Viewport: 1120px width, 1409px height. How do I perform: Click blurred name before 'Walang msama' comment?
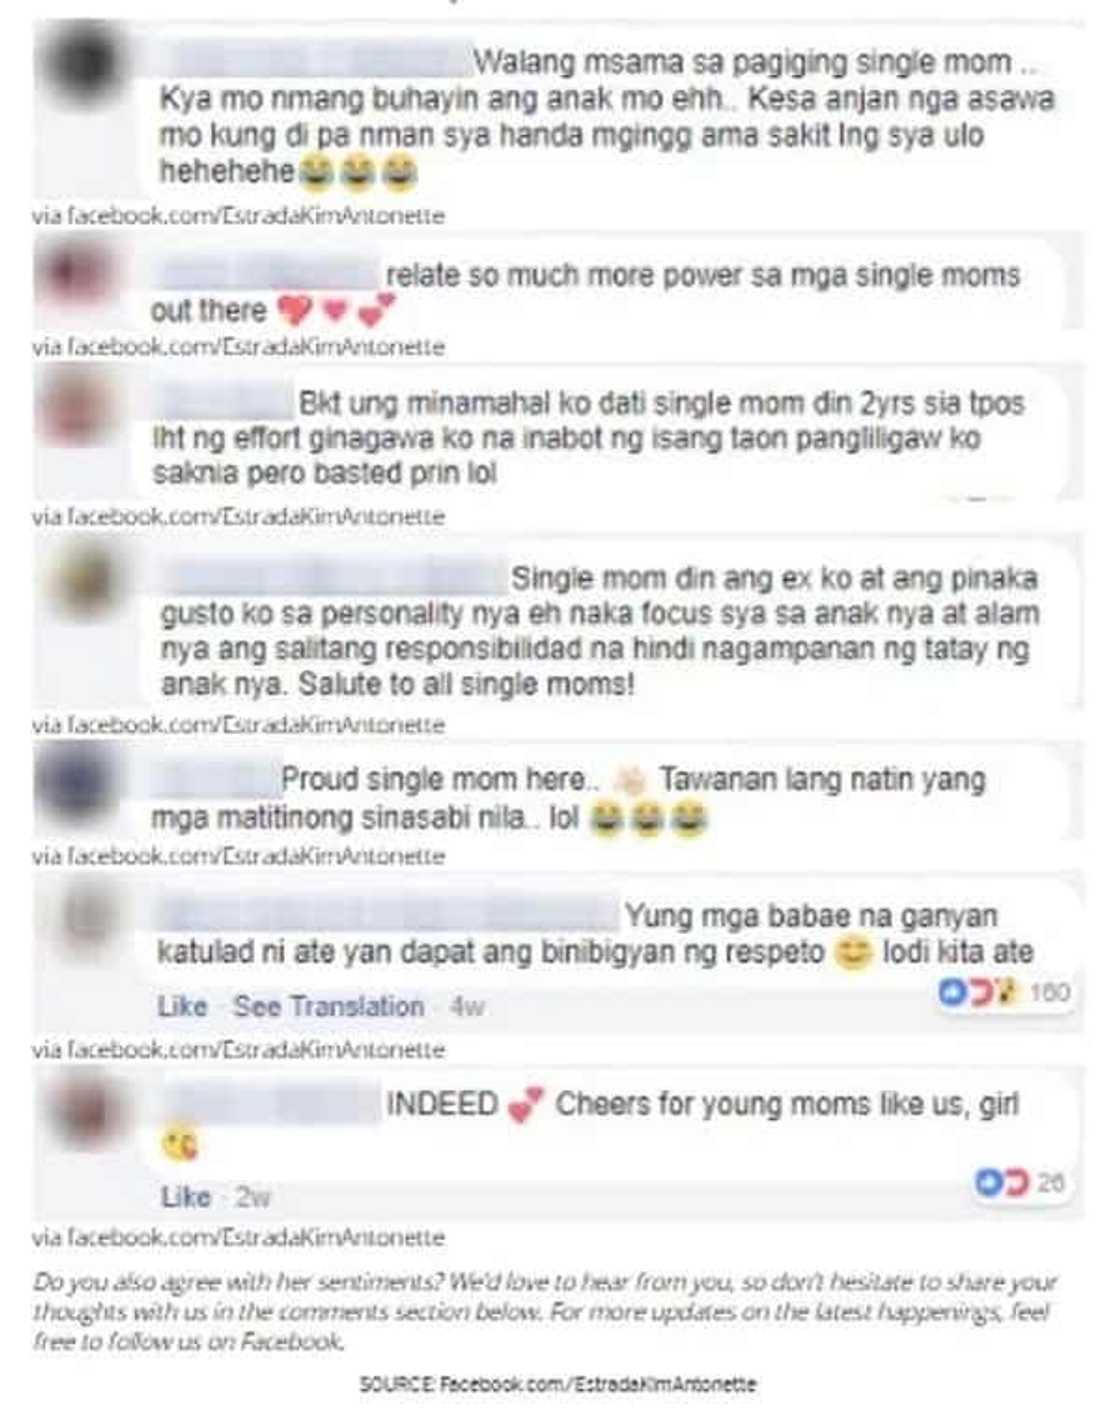point(314,60)
